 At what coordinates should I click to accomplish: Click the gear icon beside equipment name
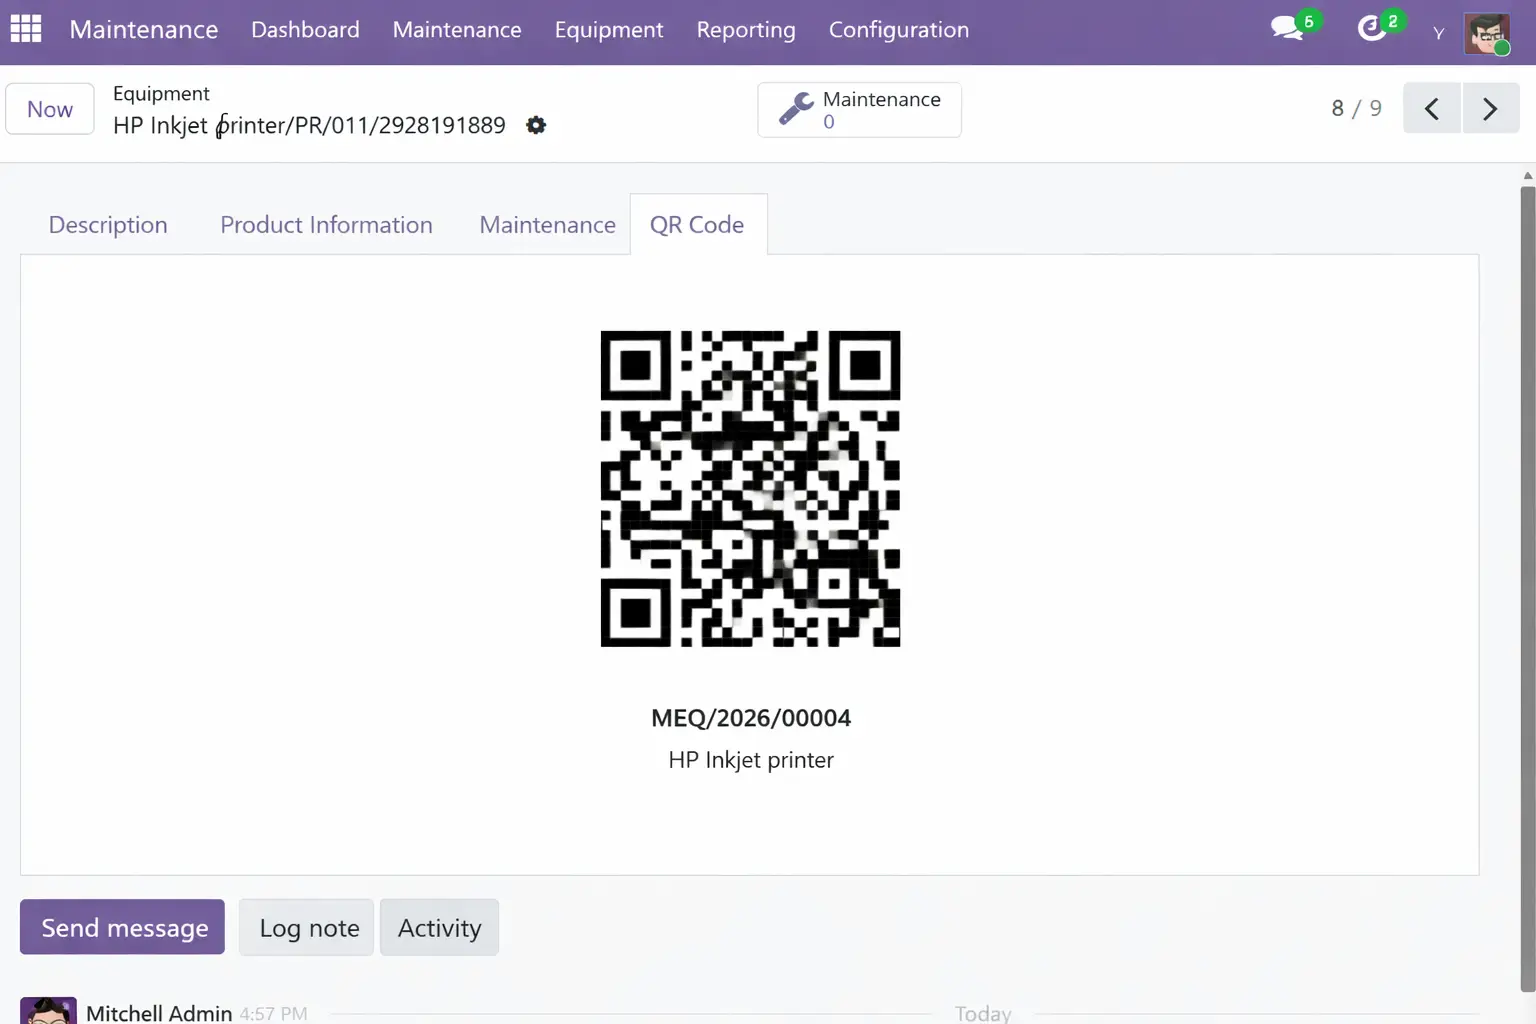pyautogui.click(x=536, y=125)
